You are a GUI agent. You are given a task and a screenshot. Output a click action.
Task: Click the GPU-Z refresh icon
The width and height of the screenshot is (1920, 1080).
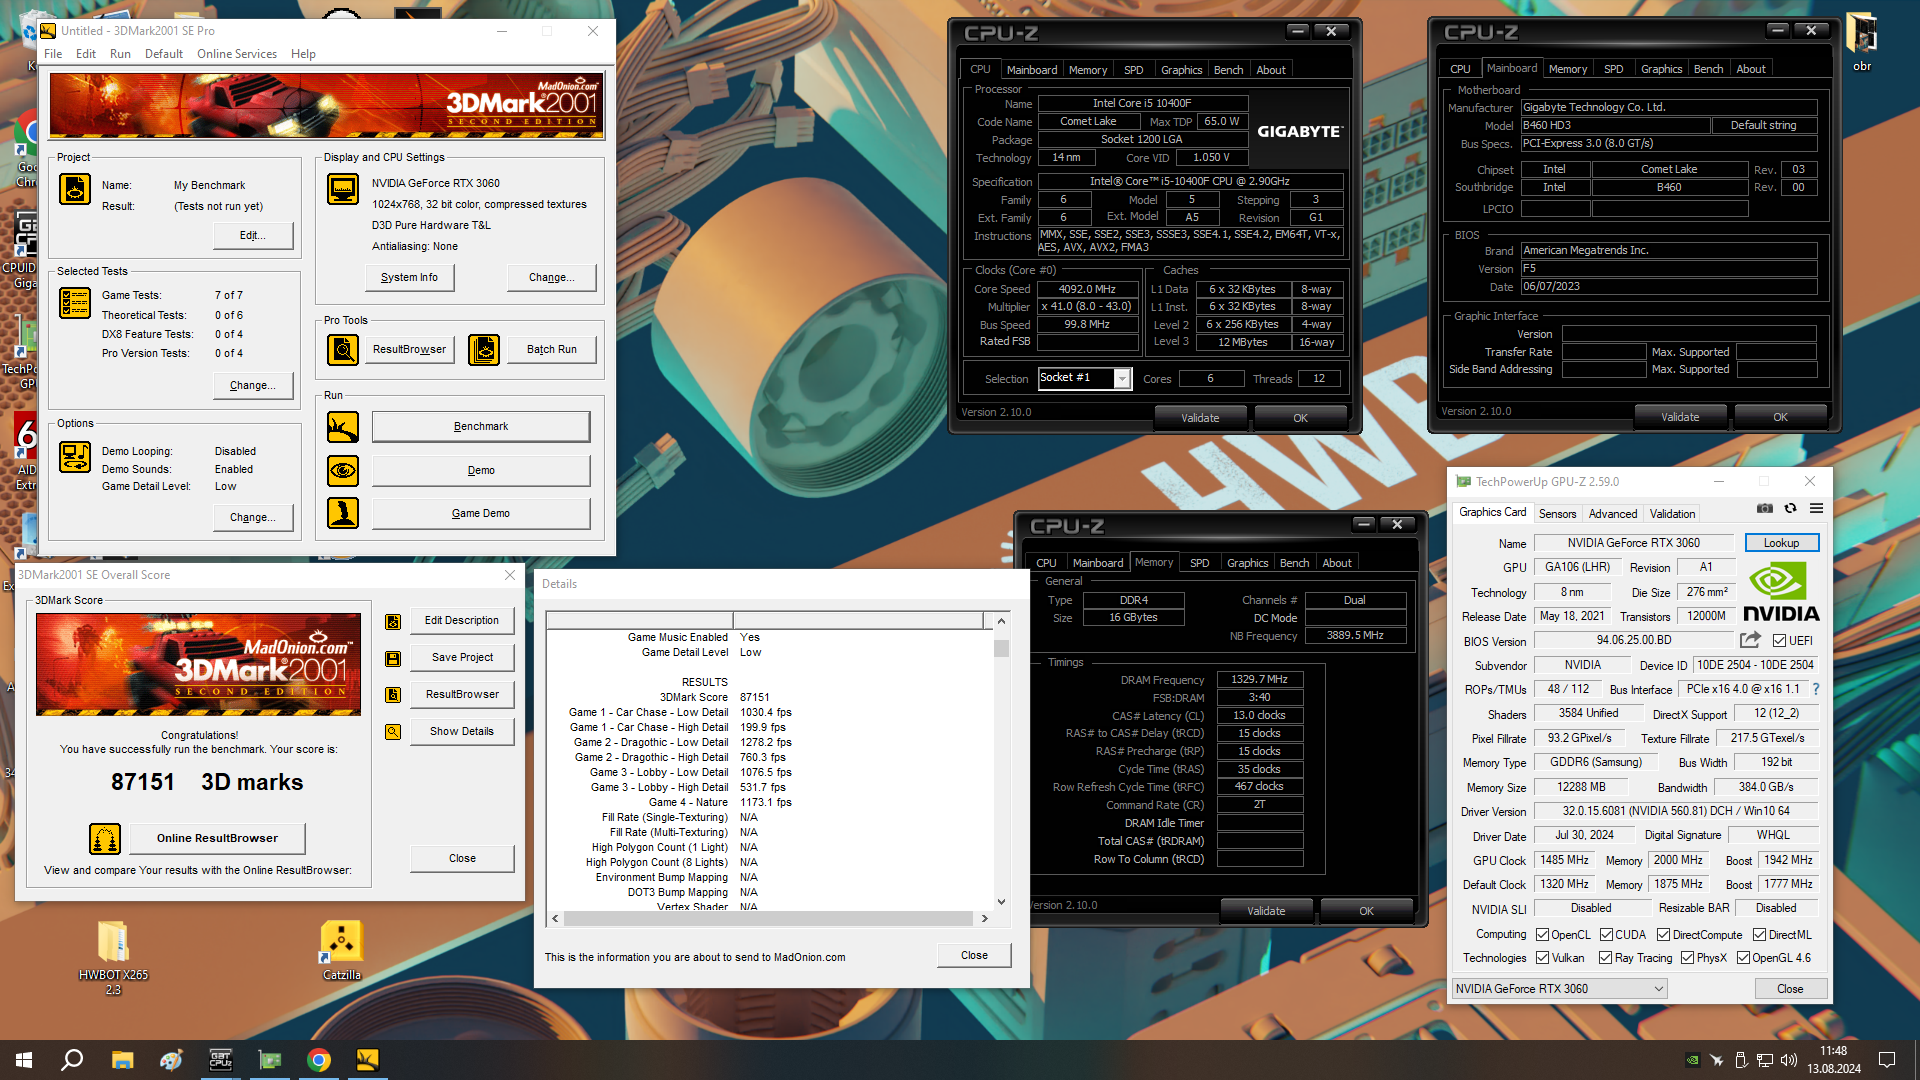coord(1791,509)
